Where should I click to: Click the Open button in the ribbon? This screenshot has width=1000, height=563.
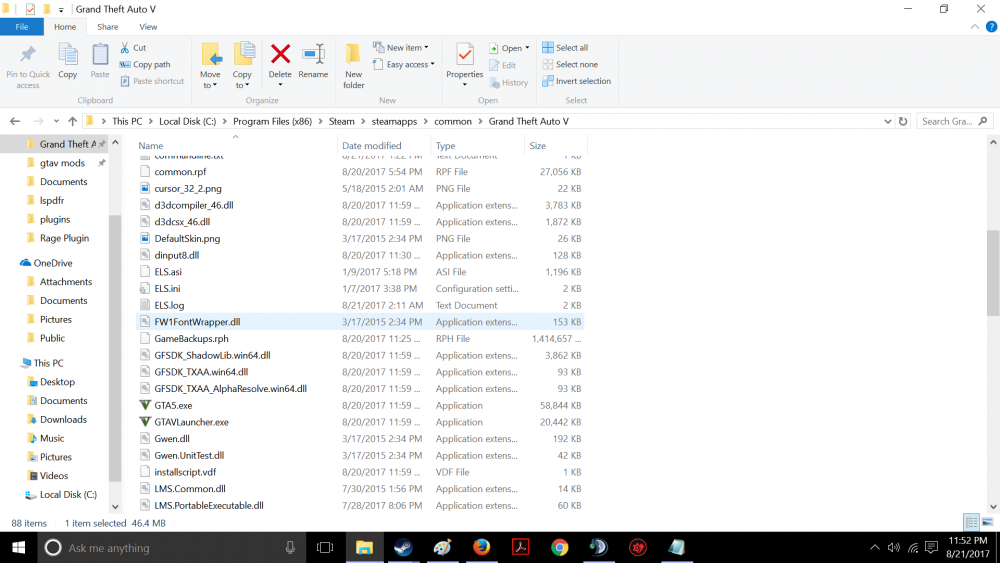(x=510, y=48)
